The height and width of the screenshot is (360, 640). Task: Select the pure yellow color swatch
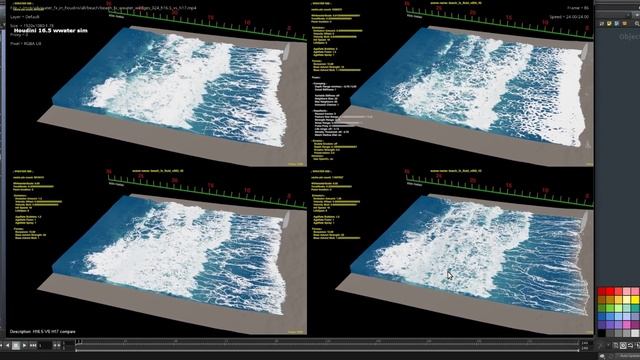635,300
